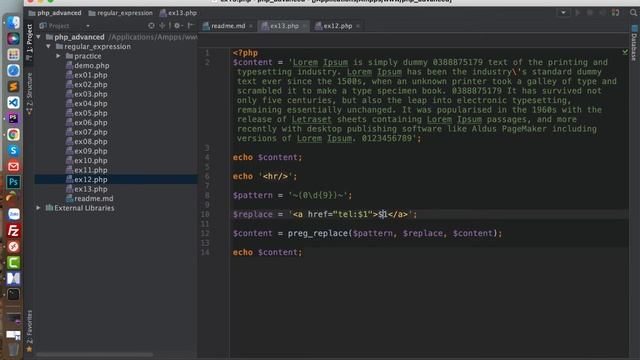The width and height of the screenshot is (640, 360).
Task: Launch FileZilla from the Dock
Action: [x=13, y=231]
